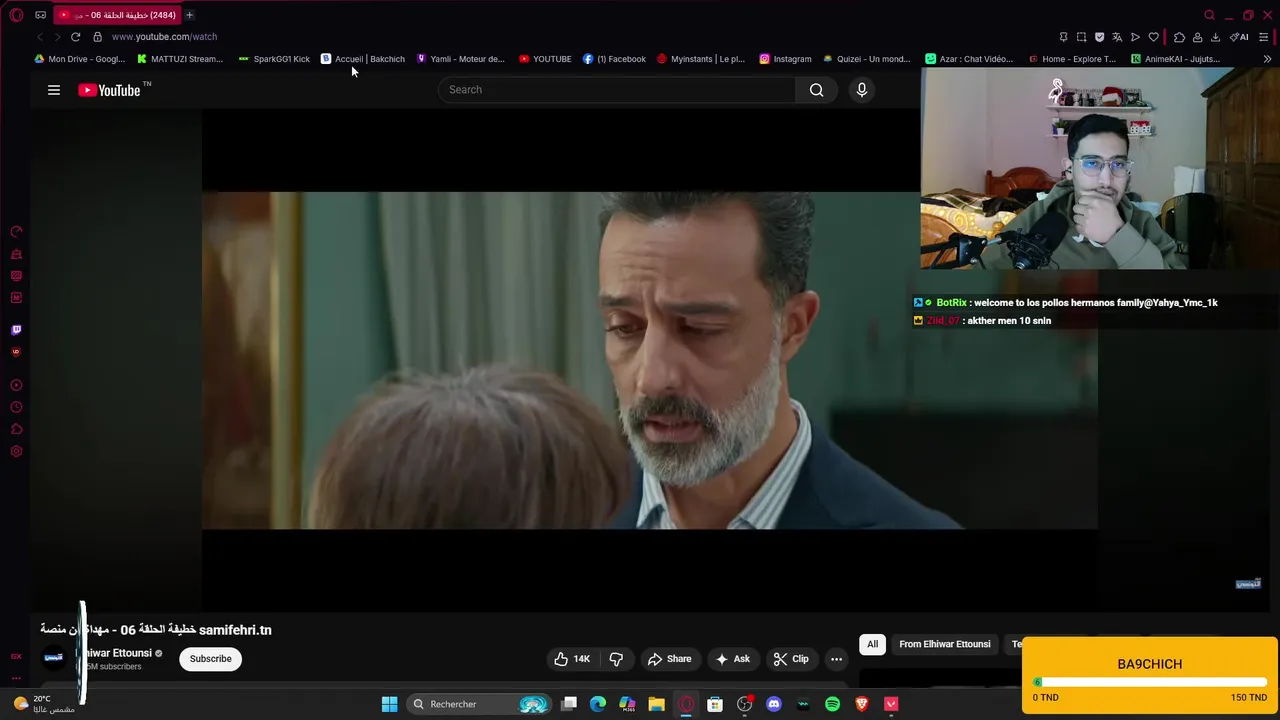1280x720 pixels.
Task: Select the All filter chip
Action: pyautogui.click(x=872, y=644)
